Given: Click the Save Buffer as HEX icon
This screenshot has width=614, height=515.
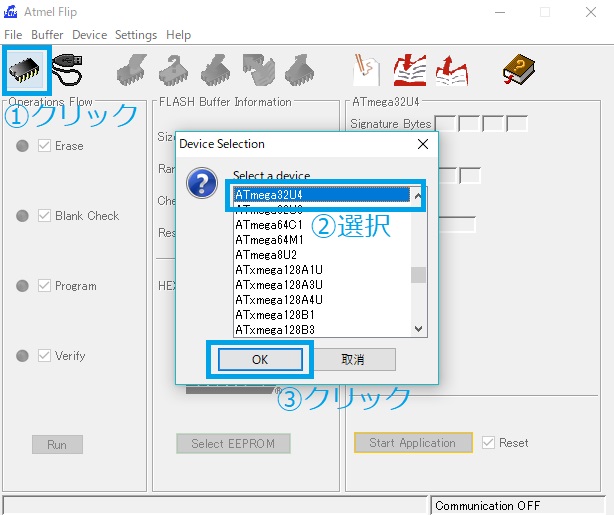Looking at the screenshot, I should (x=452, y=70).
